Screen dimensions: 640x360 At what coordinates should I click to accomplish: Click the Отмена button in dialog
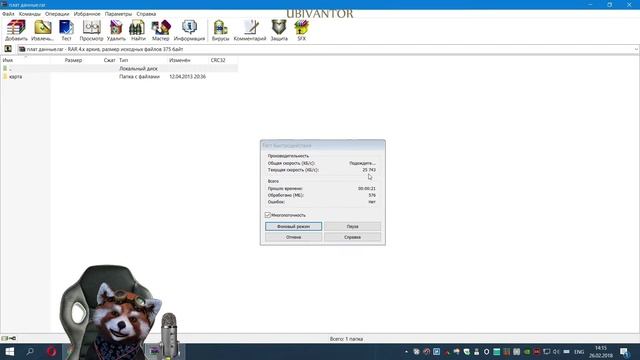(x=293, y=237)
